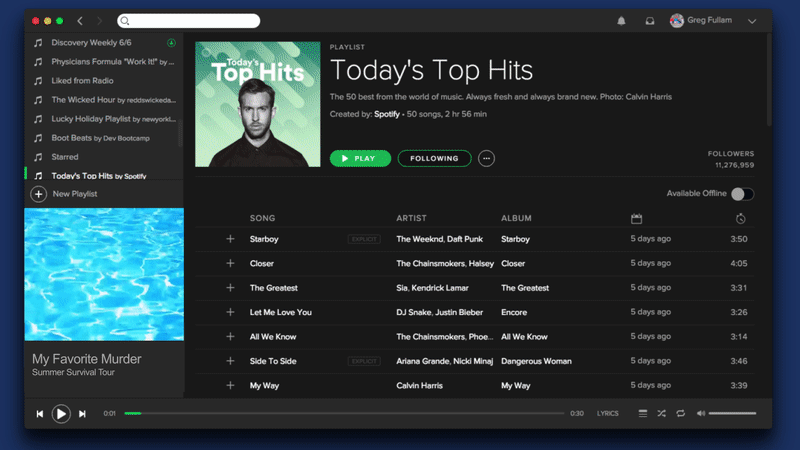Open the inbox tray icon
800x450 pixels.
click(649, 21)
